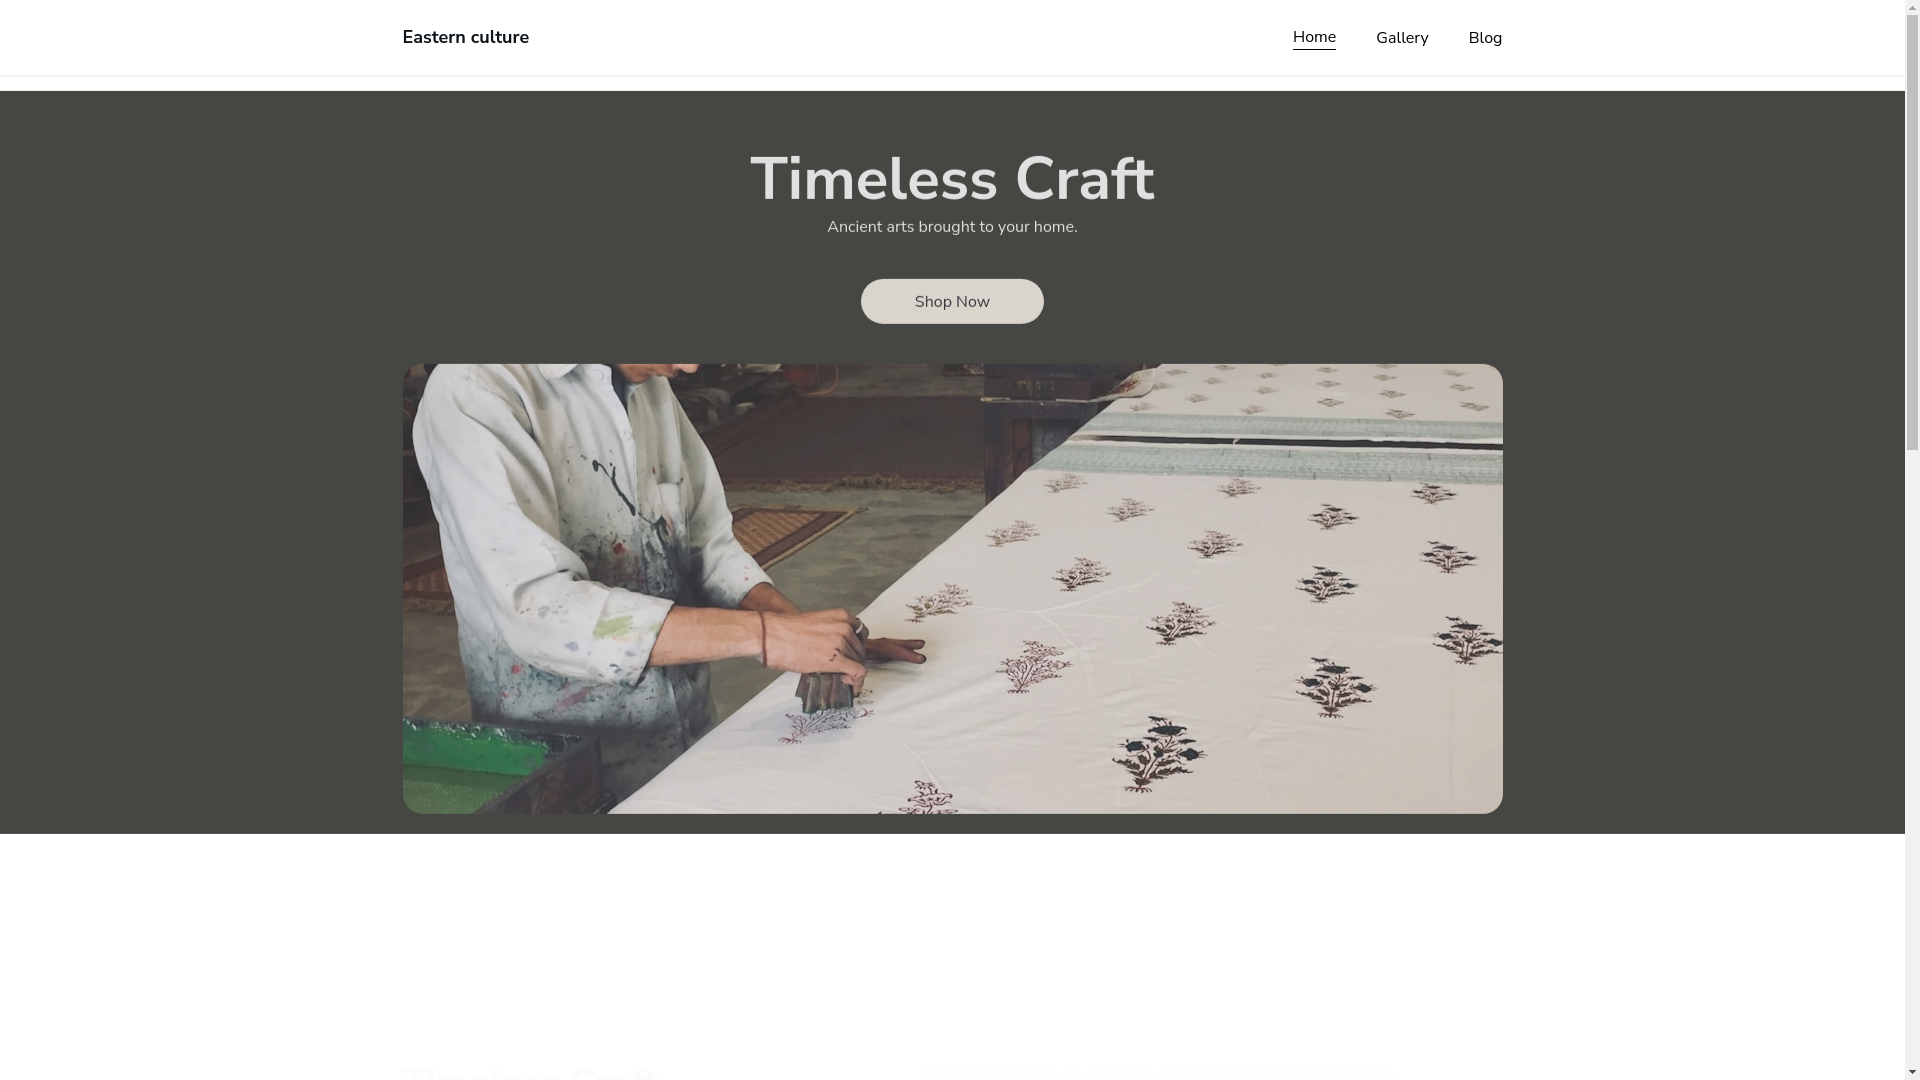1920x1080 pixels.
Task: Click the scrollbar up arrow
Action: tap(1912, 8)
